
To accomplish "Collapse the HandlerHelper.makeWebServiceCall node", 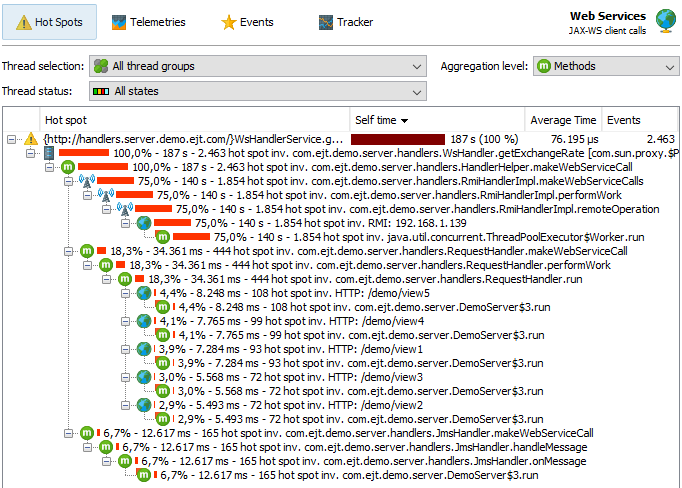I will (x=50, y=167).
